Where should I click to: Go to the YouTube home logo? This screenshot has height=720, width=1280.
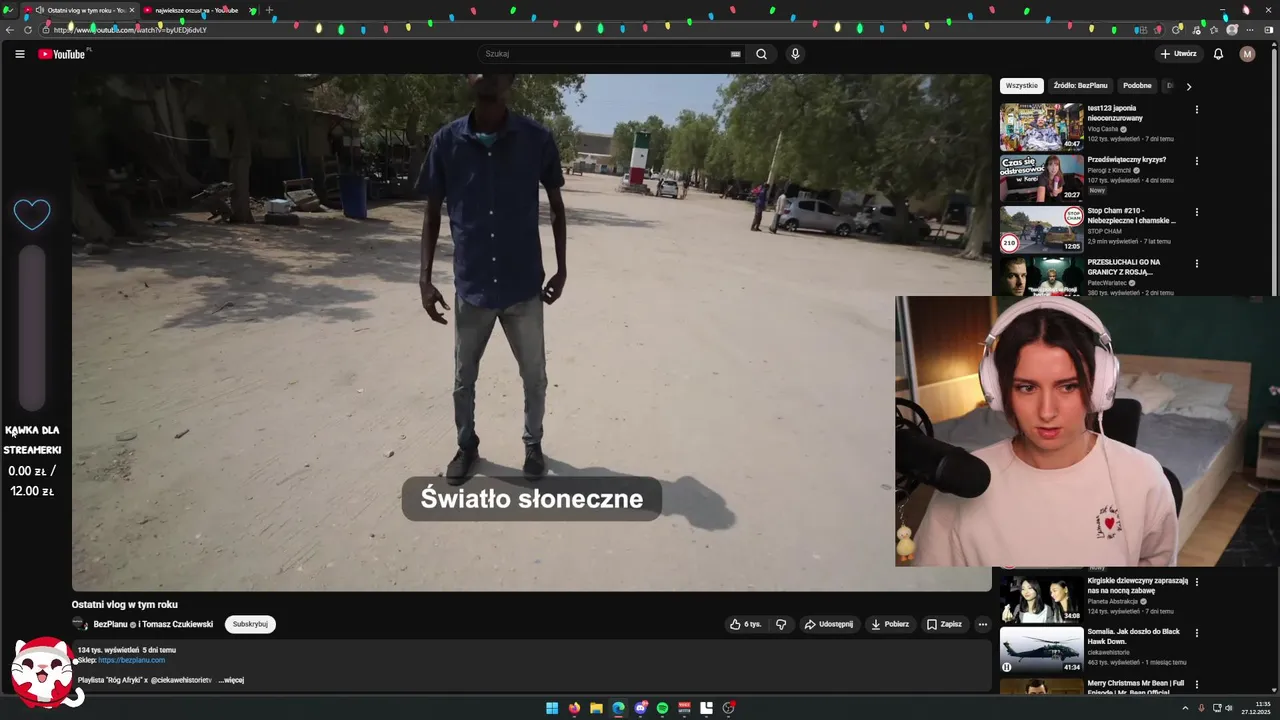pos(64,54)
